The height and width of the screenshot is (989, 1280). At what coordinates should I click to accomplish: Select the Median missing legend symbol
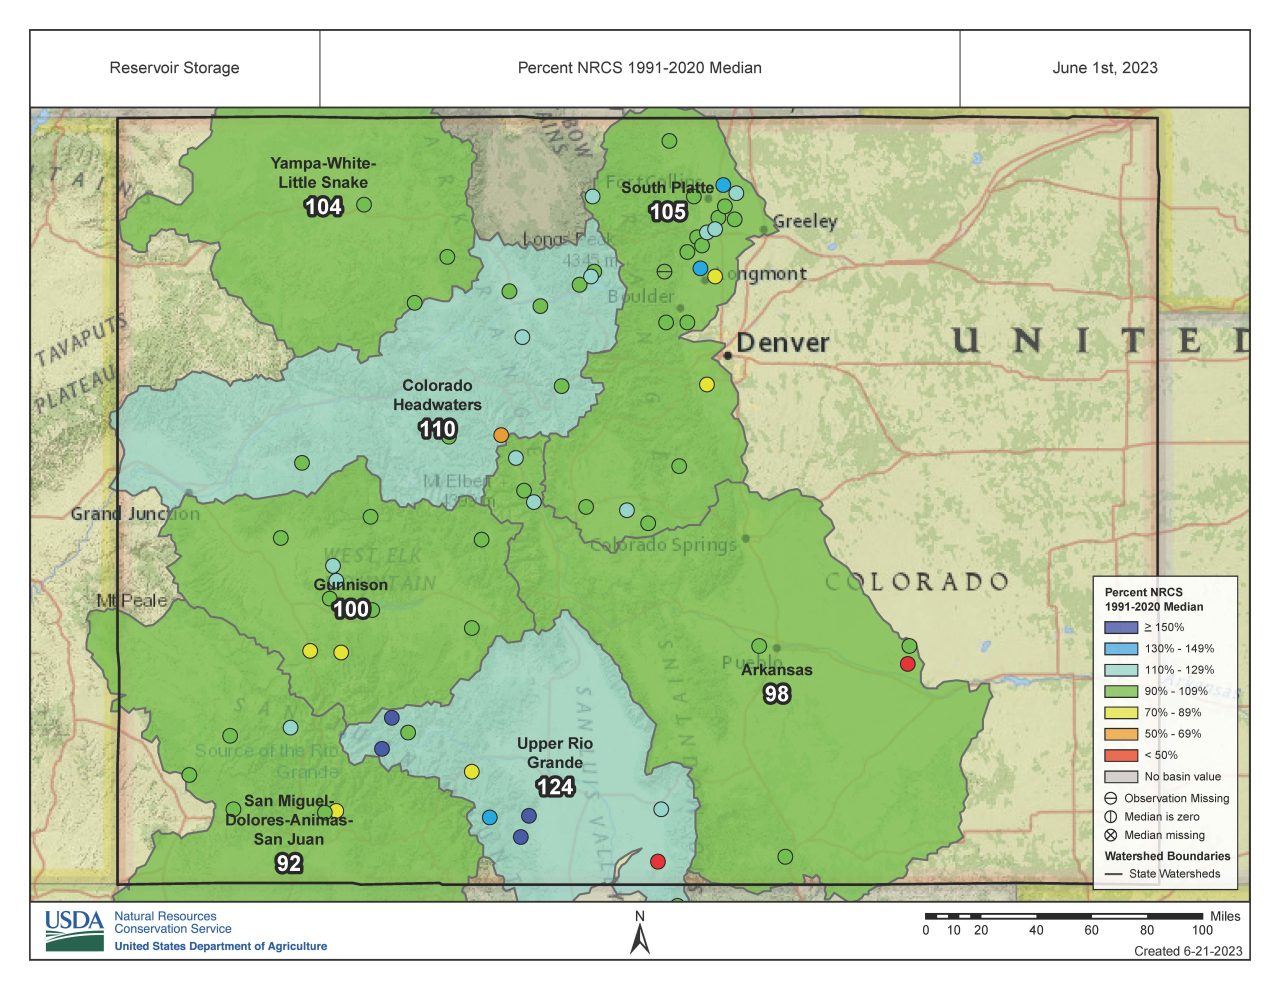1113,834
